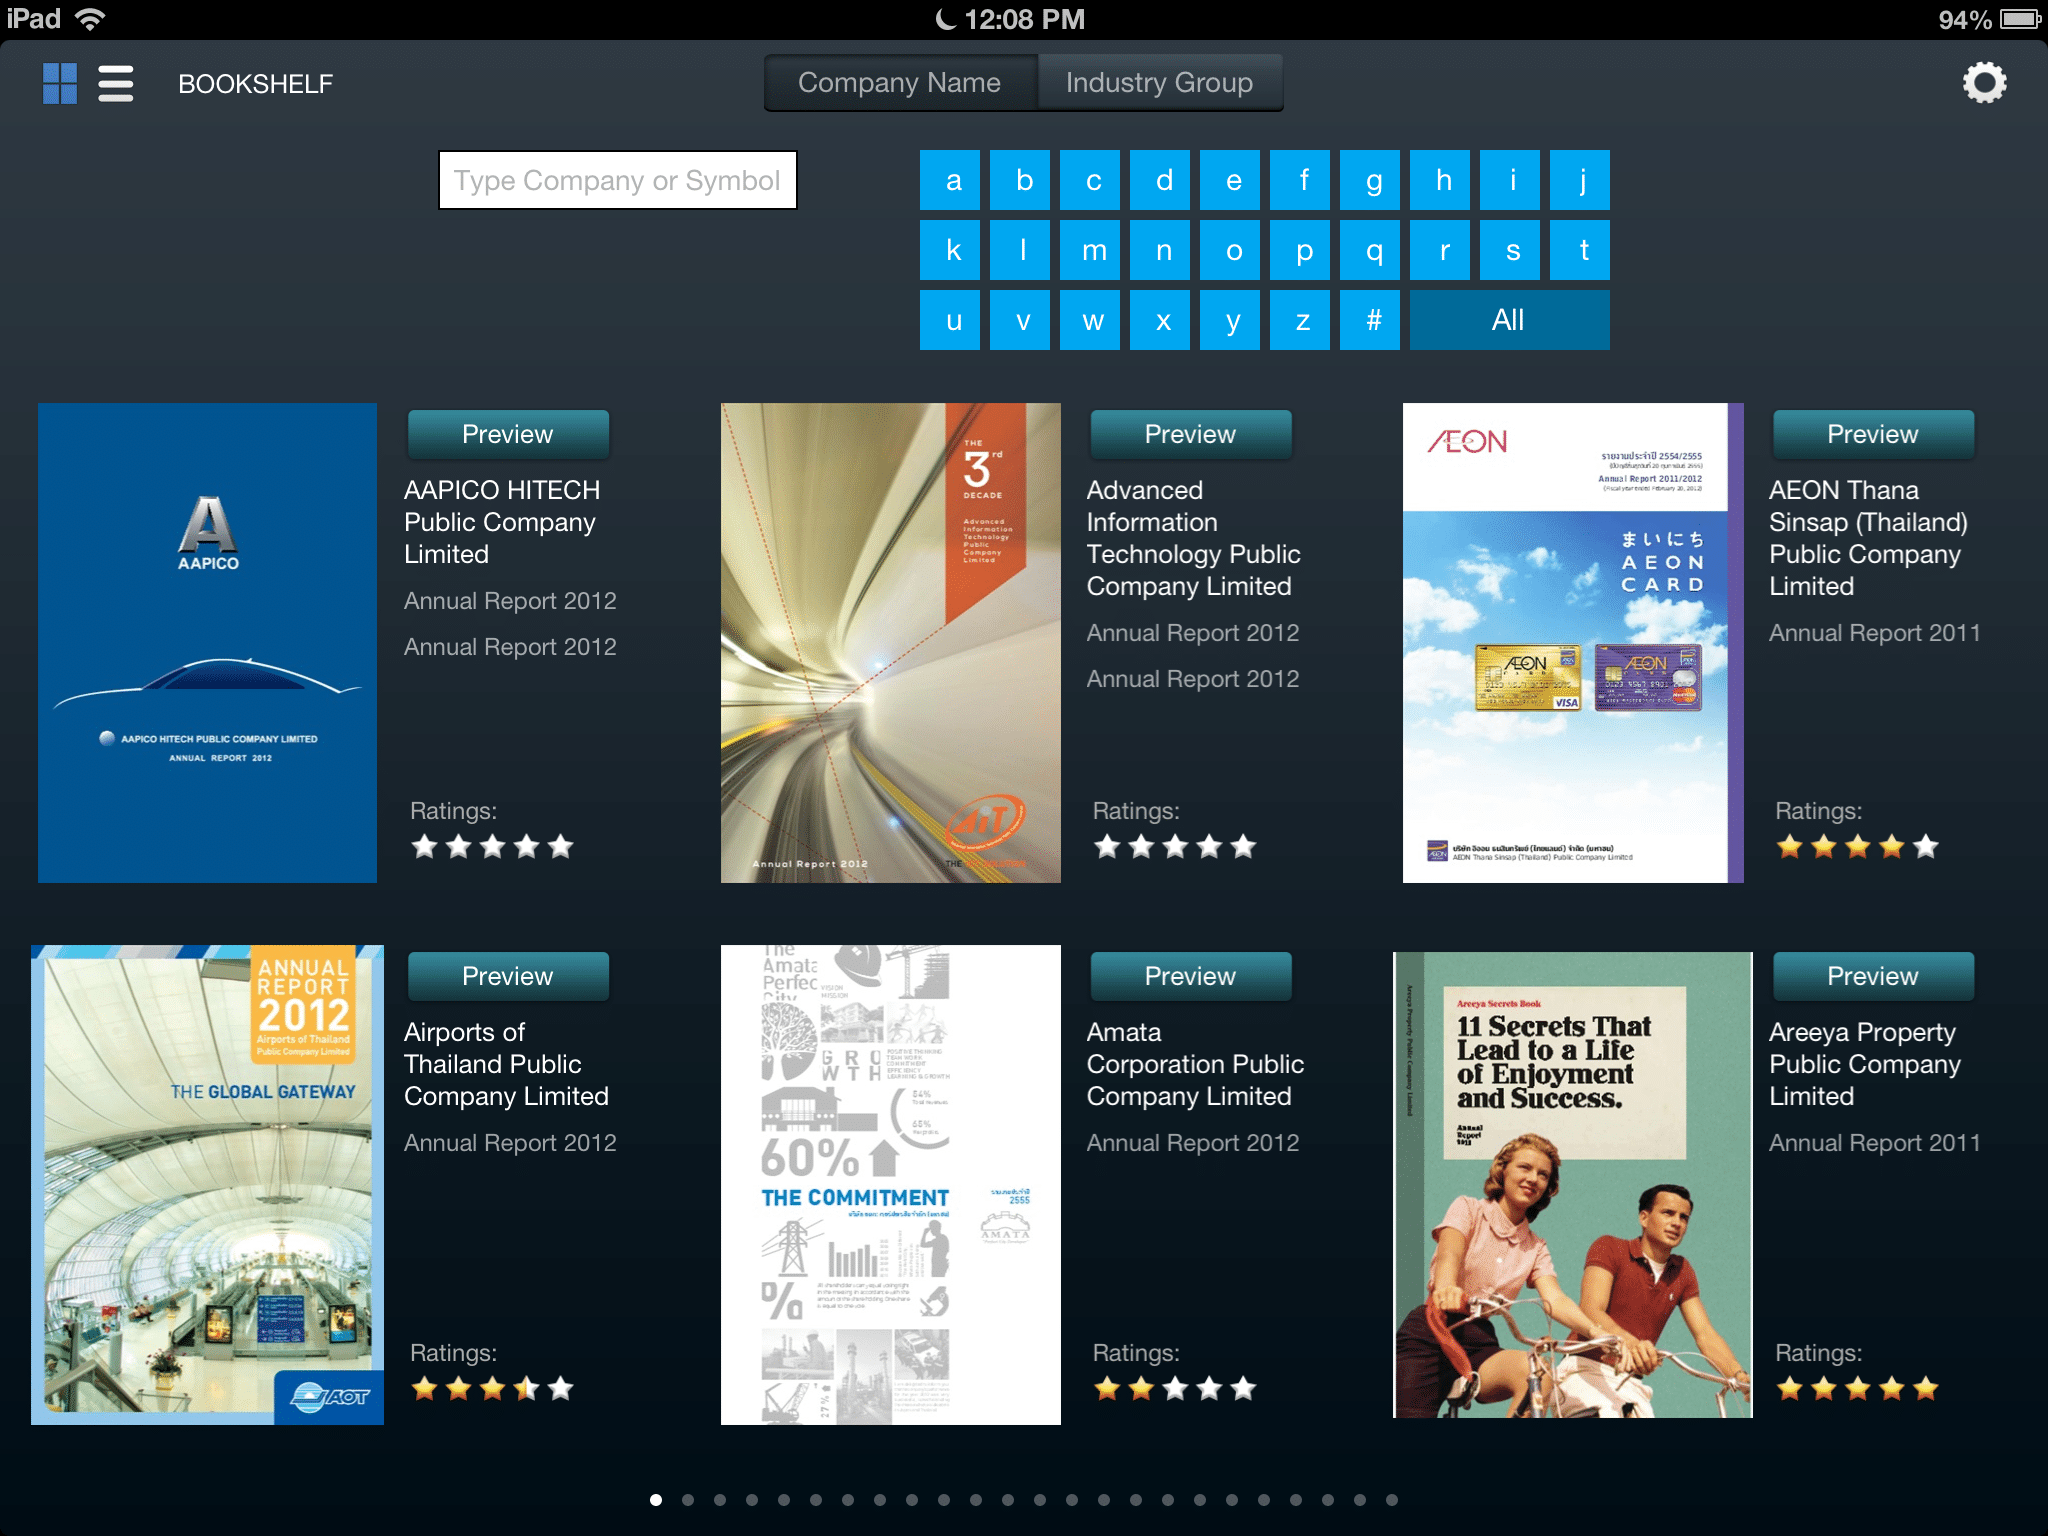Rate Advanced Information Technology stars
2048x1536 pixels.
coord(1175,847)
